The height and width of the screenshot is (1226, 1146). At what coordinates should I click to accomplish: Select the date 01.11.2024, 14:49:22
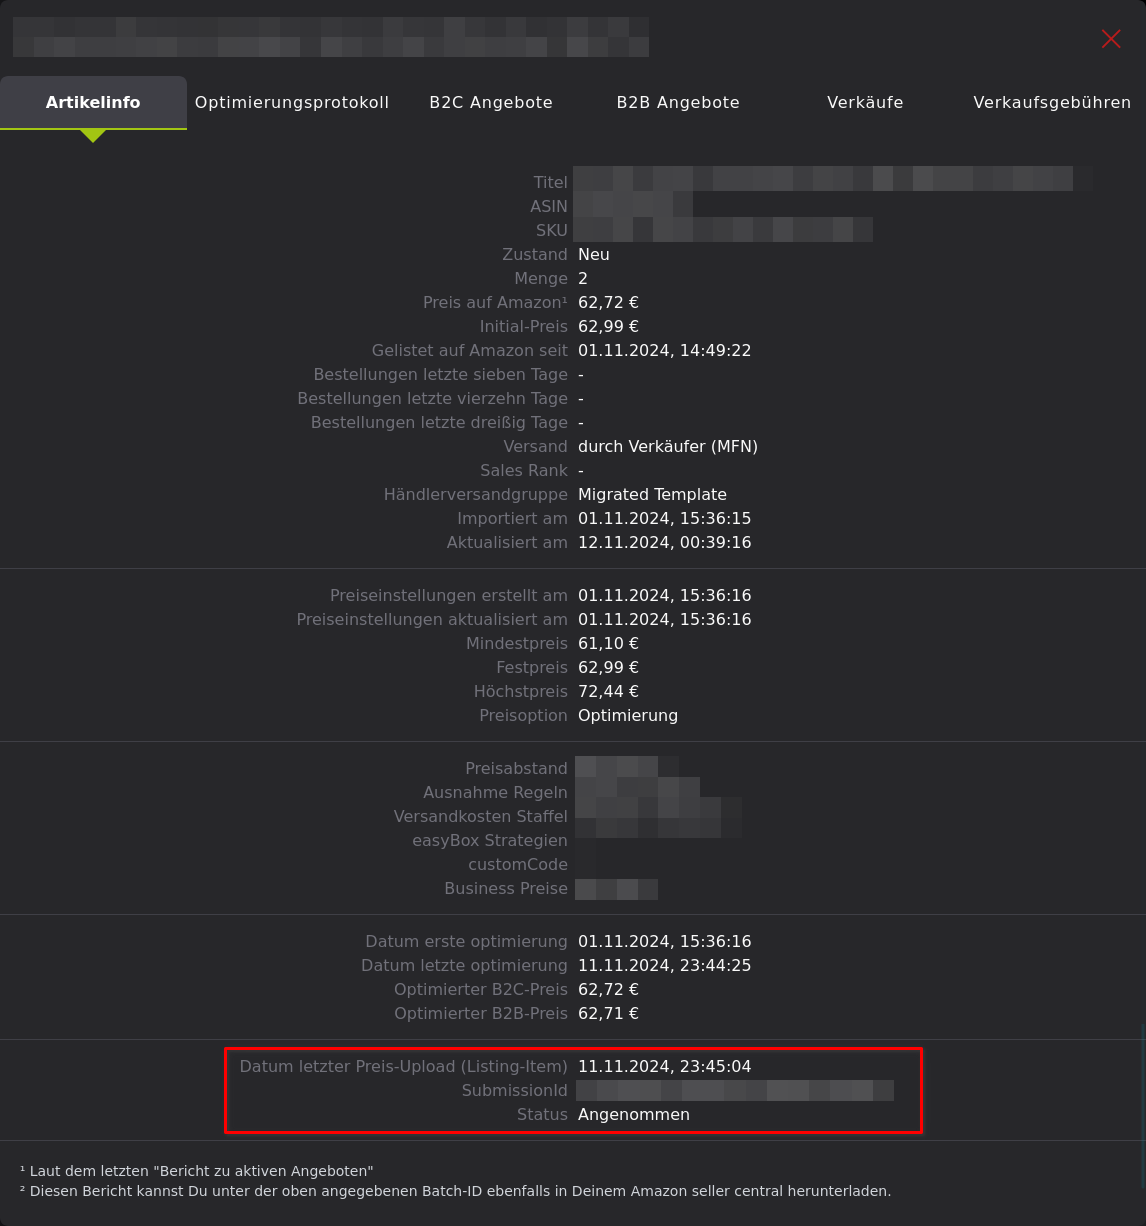coord(664,350)
